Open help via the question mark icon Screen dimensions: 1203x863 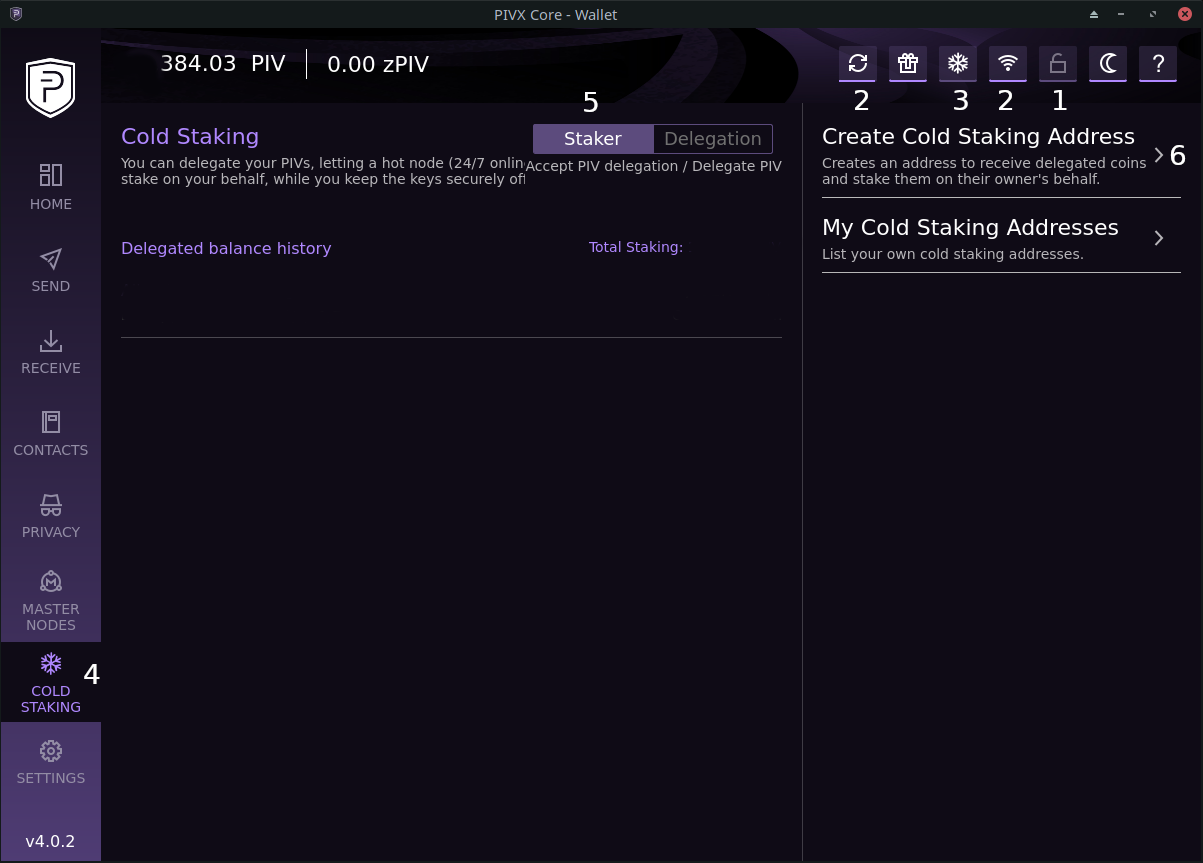point(1157,64)
